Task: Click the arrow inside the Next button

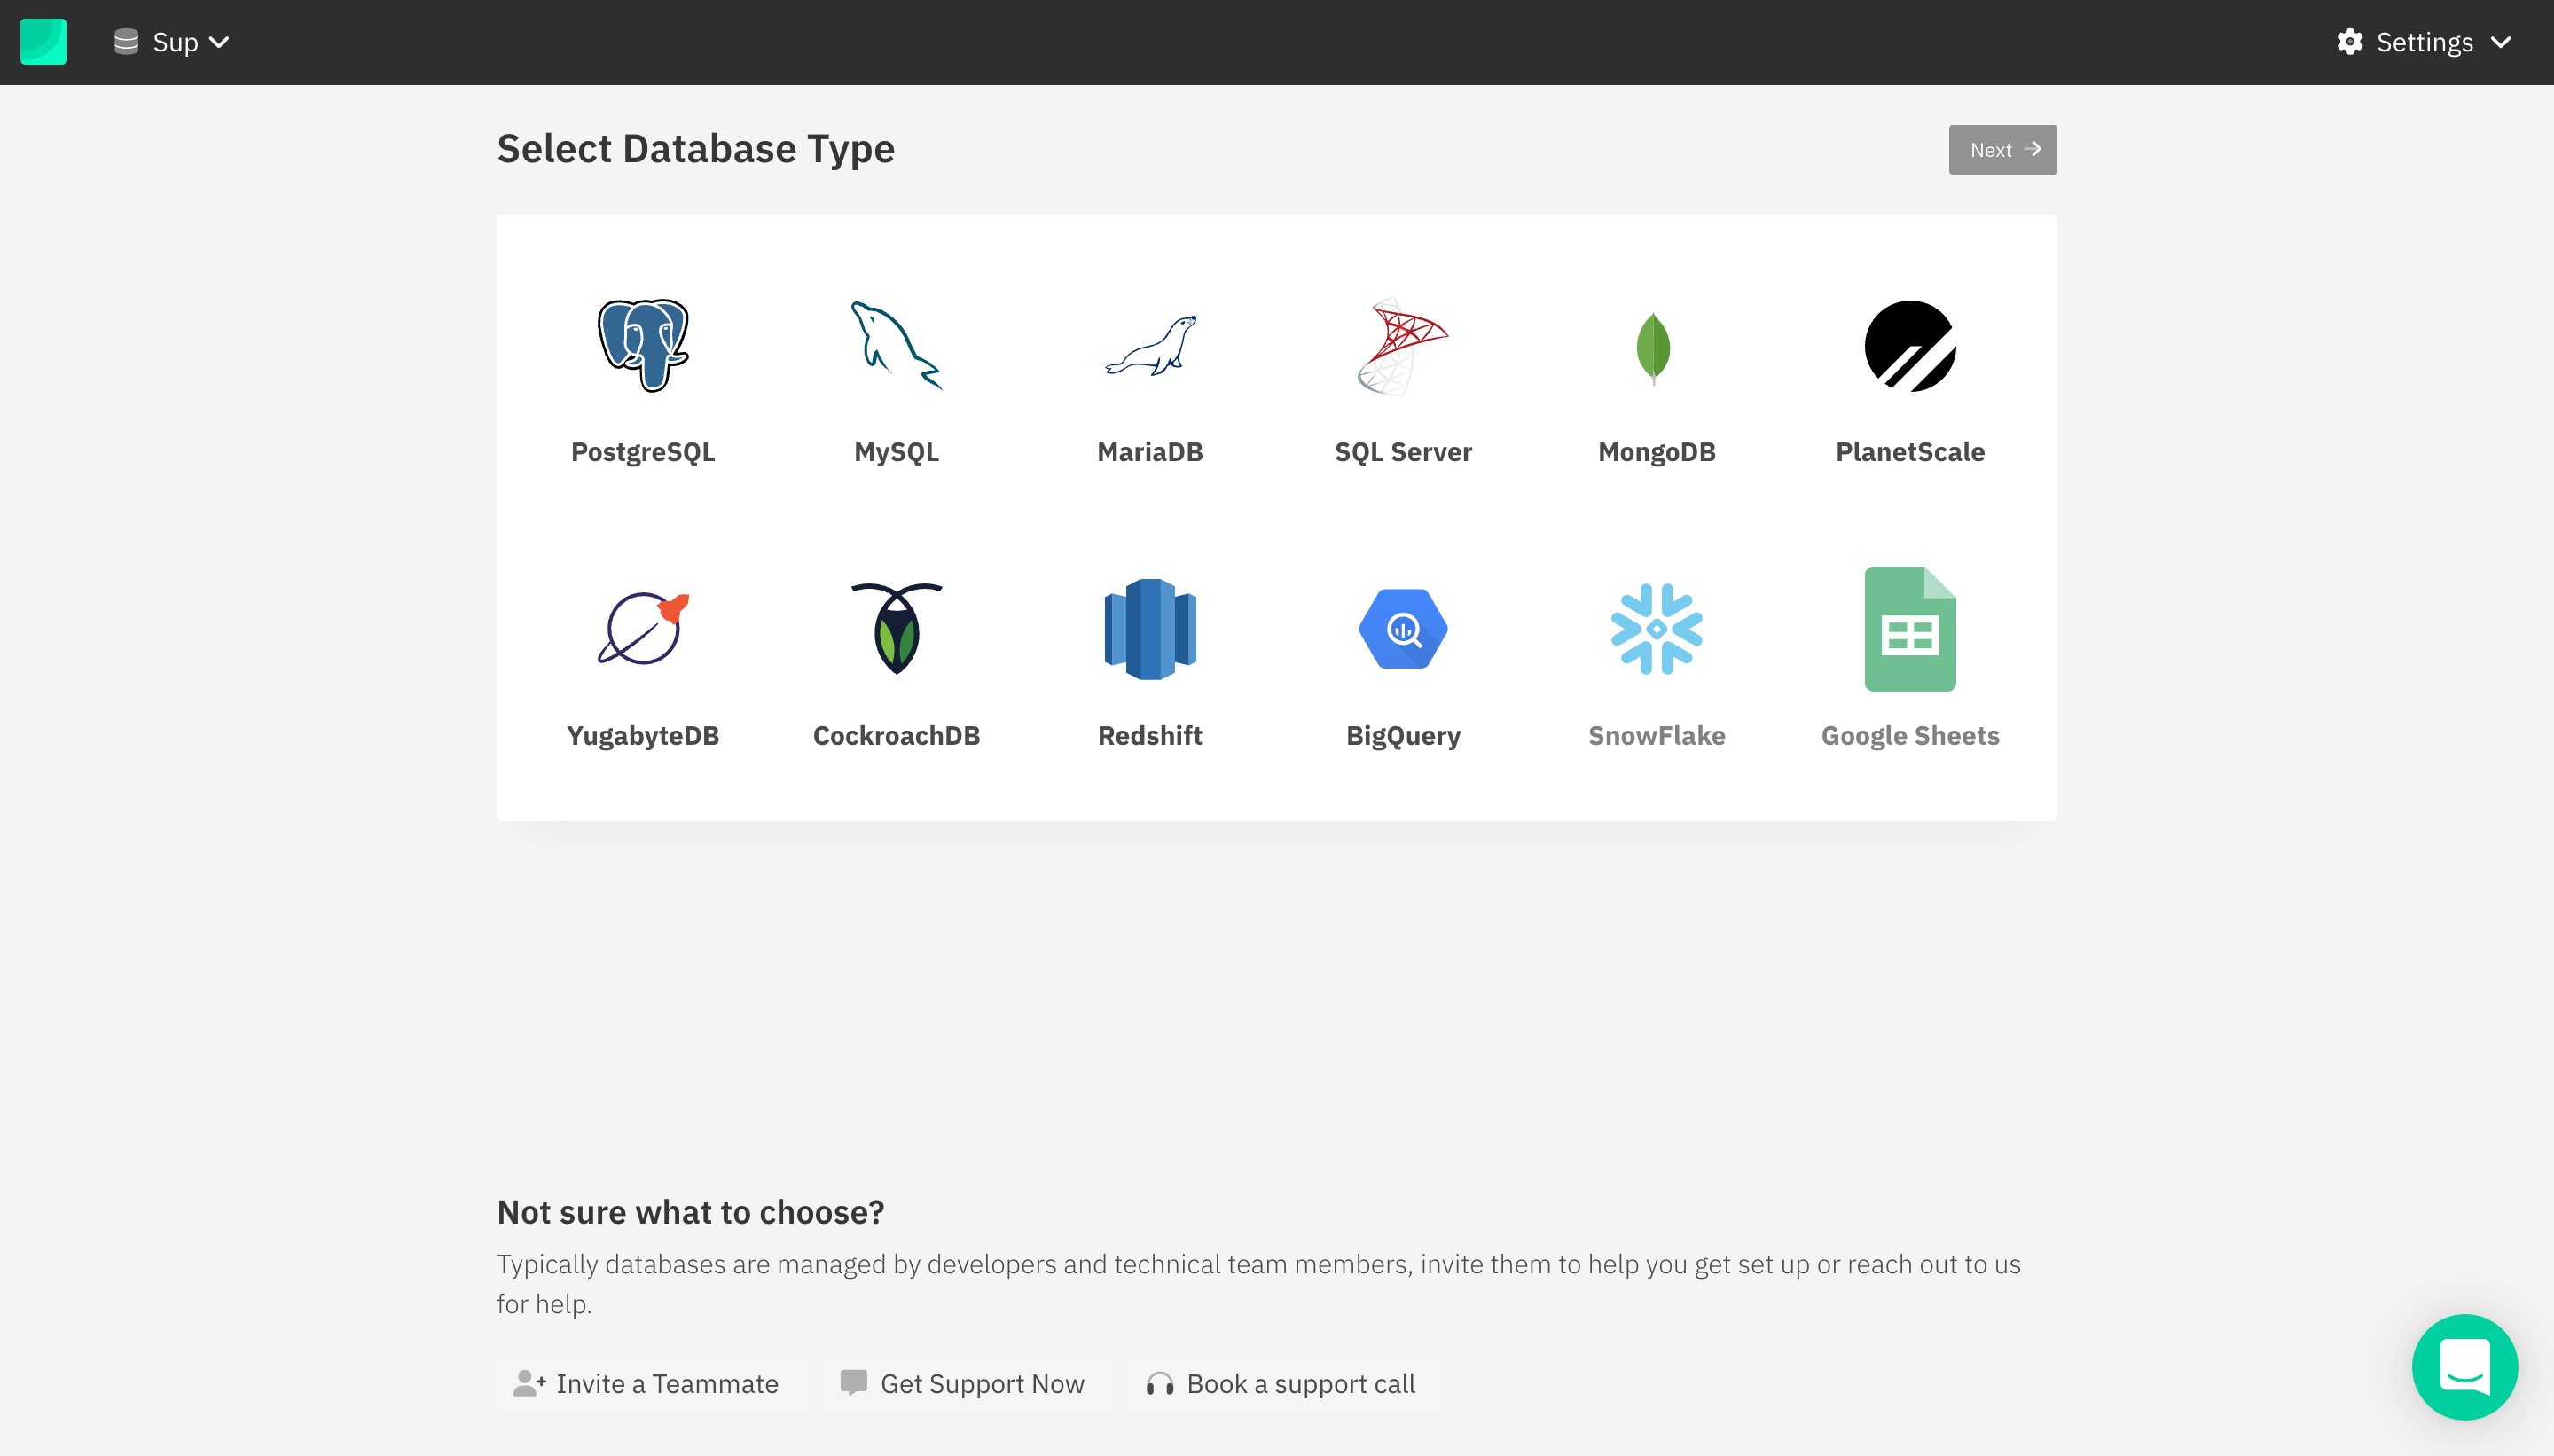Action: [x=2031, y=149]
